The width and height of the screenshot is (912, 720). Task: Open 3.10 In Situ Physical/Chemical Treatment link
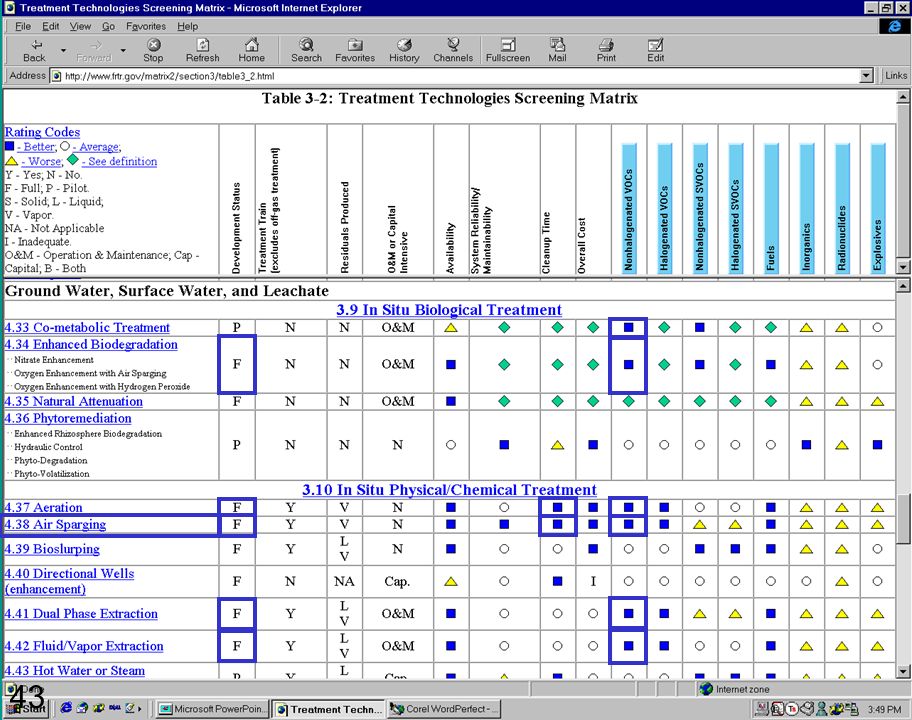(x=449, y=490)
